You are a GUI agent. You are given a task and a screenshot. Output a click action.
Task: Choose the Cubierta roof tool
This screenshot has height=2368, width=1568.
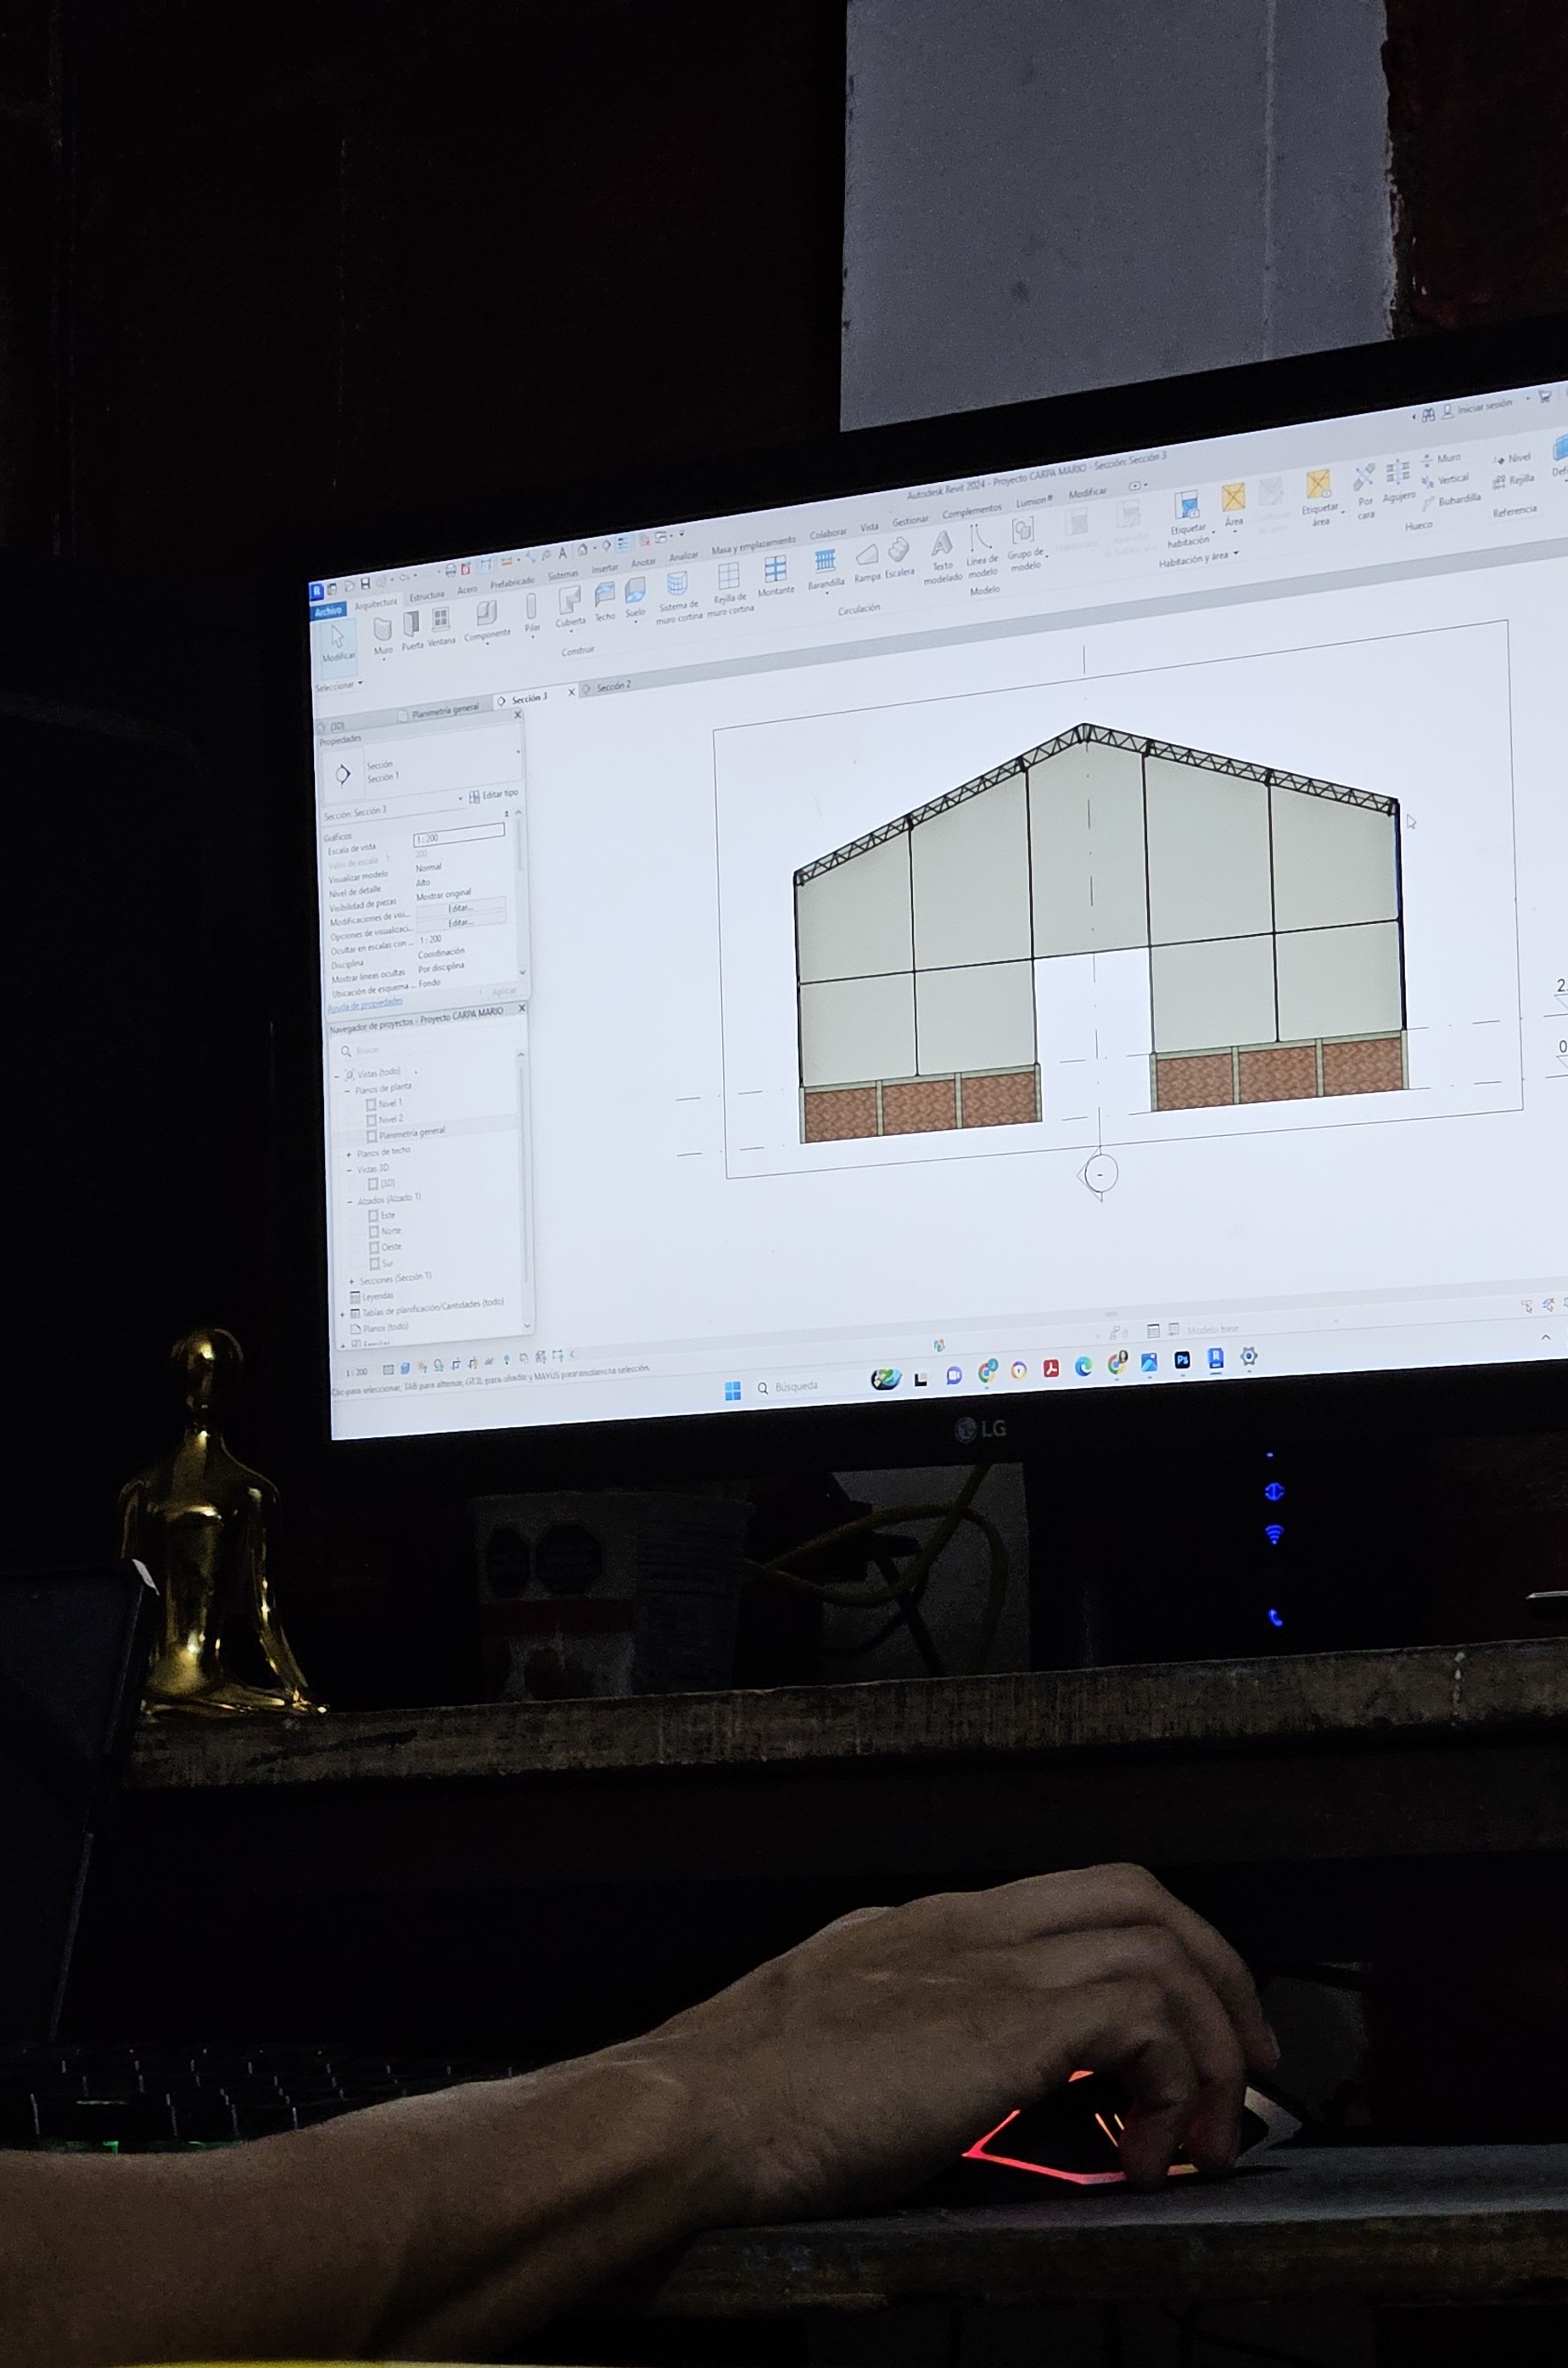point(570,607)
